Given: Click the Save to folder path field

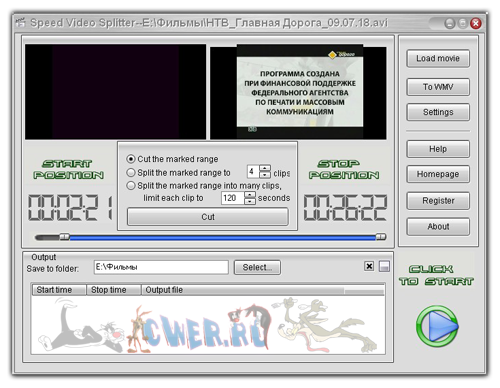Looking at the screenshot, I should (161, 267).
